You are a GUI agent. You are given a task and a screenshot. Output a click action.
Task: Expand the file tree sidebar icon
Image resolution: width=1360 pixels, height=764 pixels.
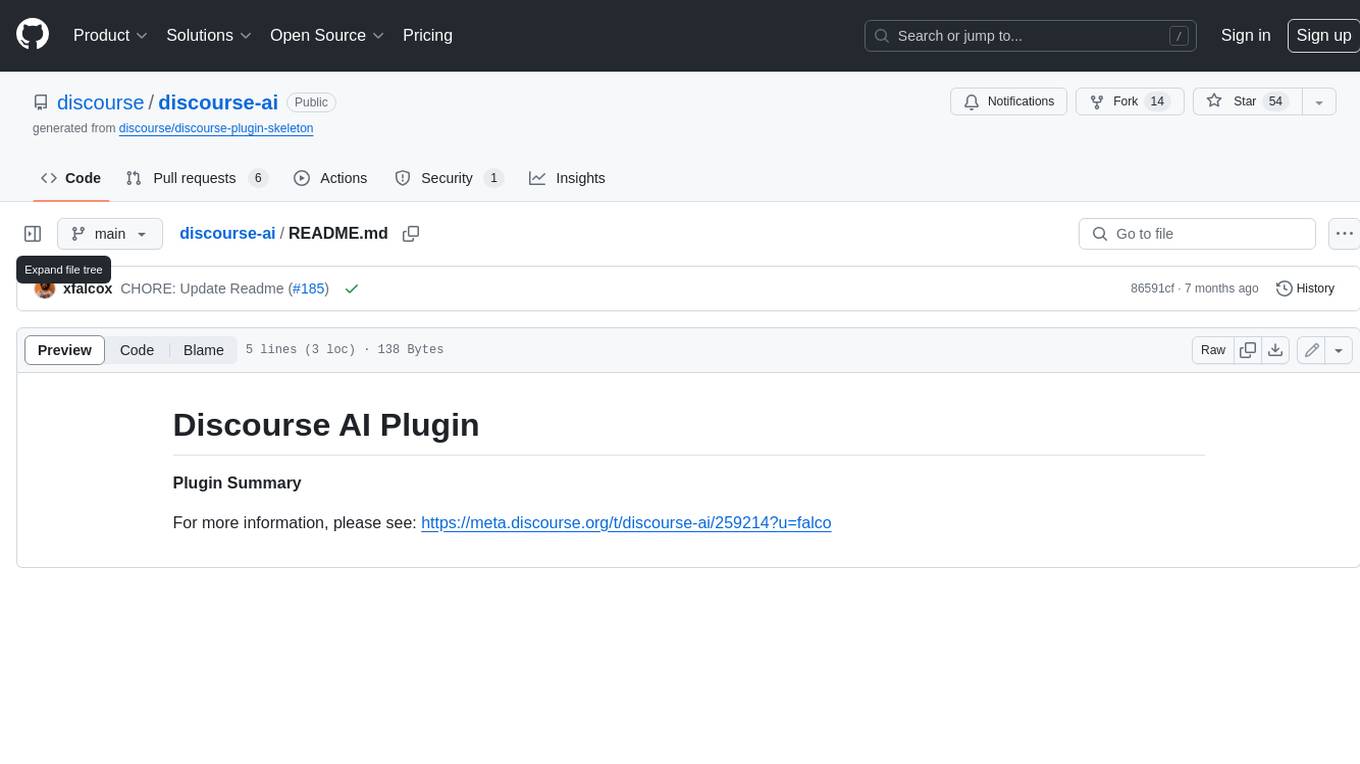(x=33, y=234)
